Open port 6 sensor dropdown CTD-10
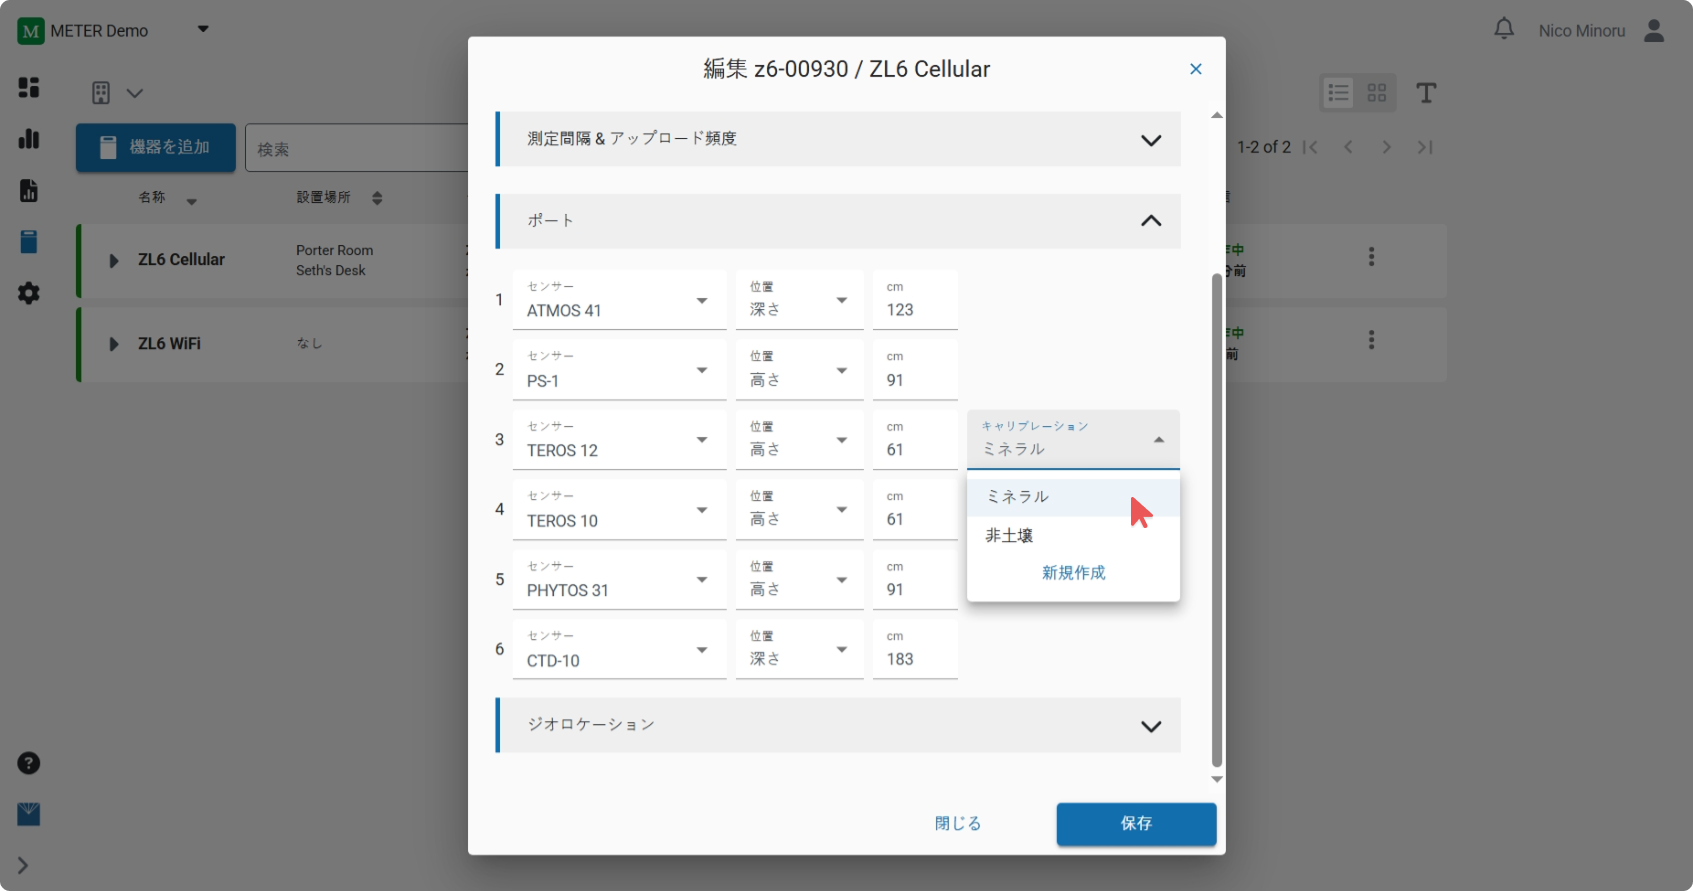The height and width of the screenshot is (891, 1693). 619,650
